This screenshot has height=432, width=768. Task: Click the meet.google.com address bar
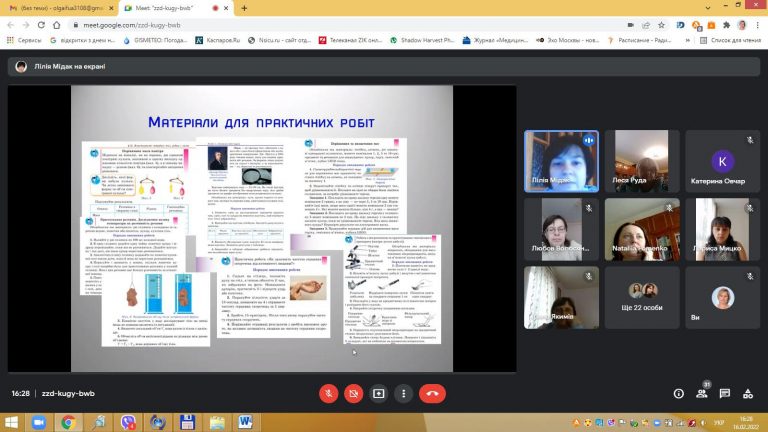click(x=343, y=25)
